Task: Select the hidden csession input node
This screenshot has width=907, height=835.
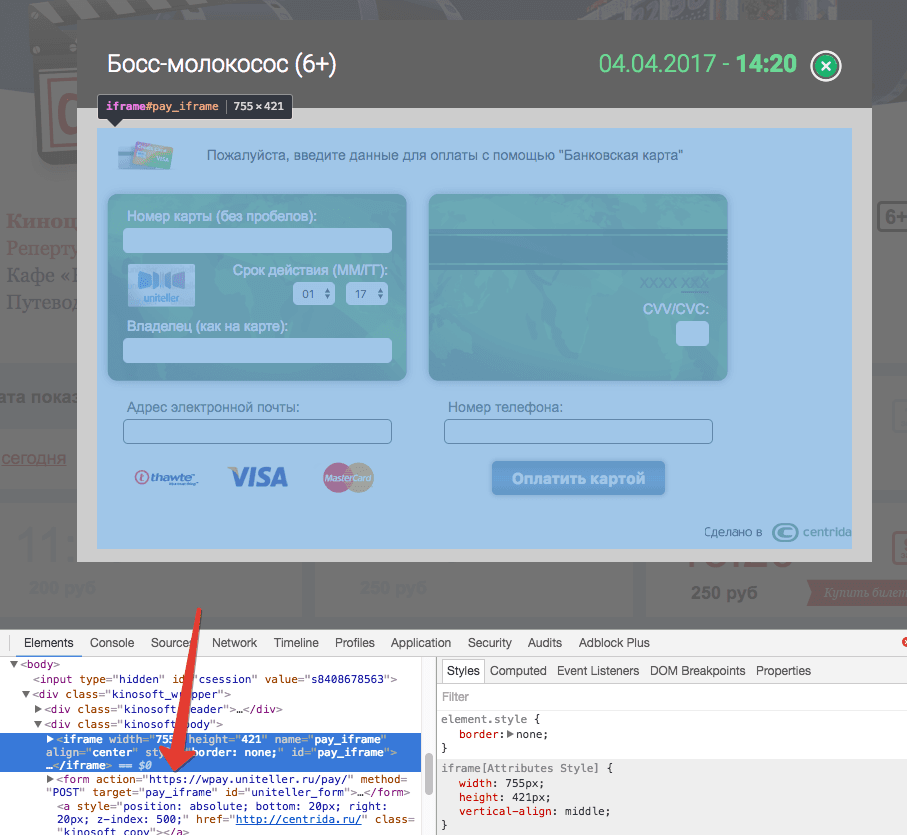Action: pos(215,679)
